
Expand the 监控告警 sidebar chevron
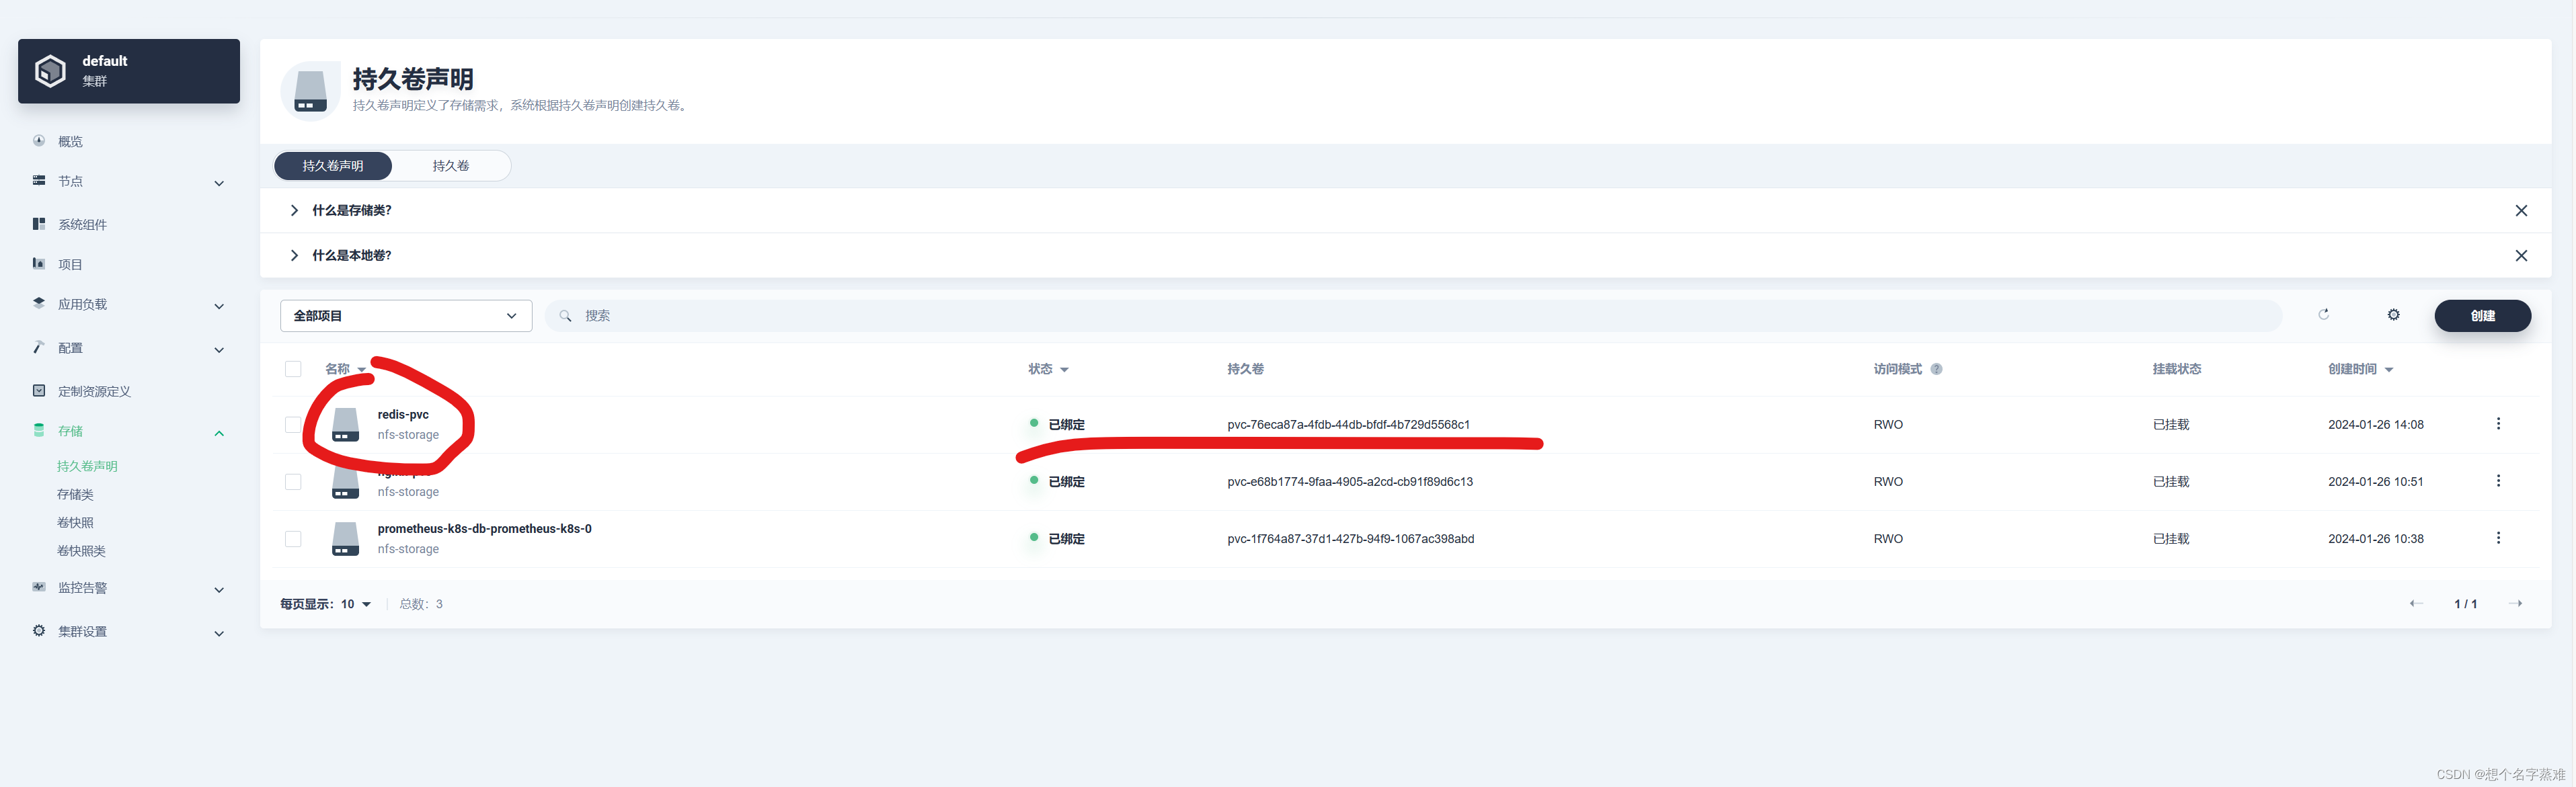219,590
